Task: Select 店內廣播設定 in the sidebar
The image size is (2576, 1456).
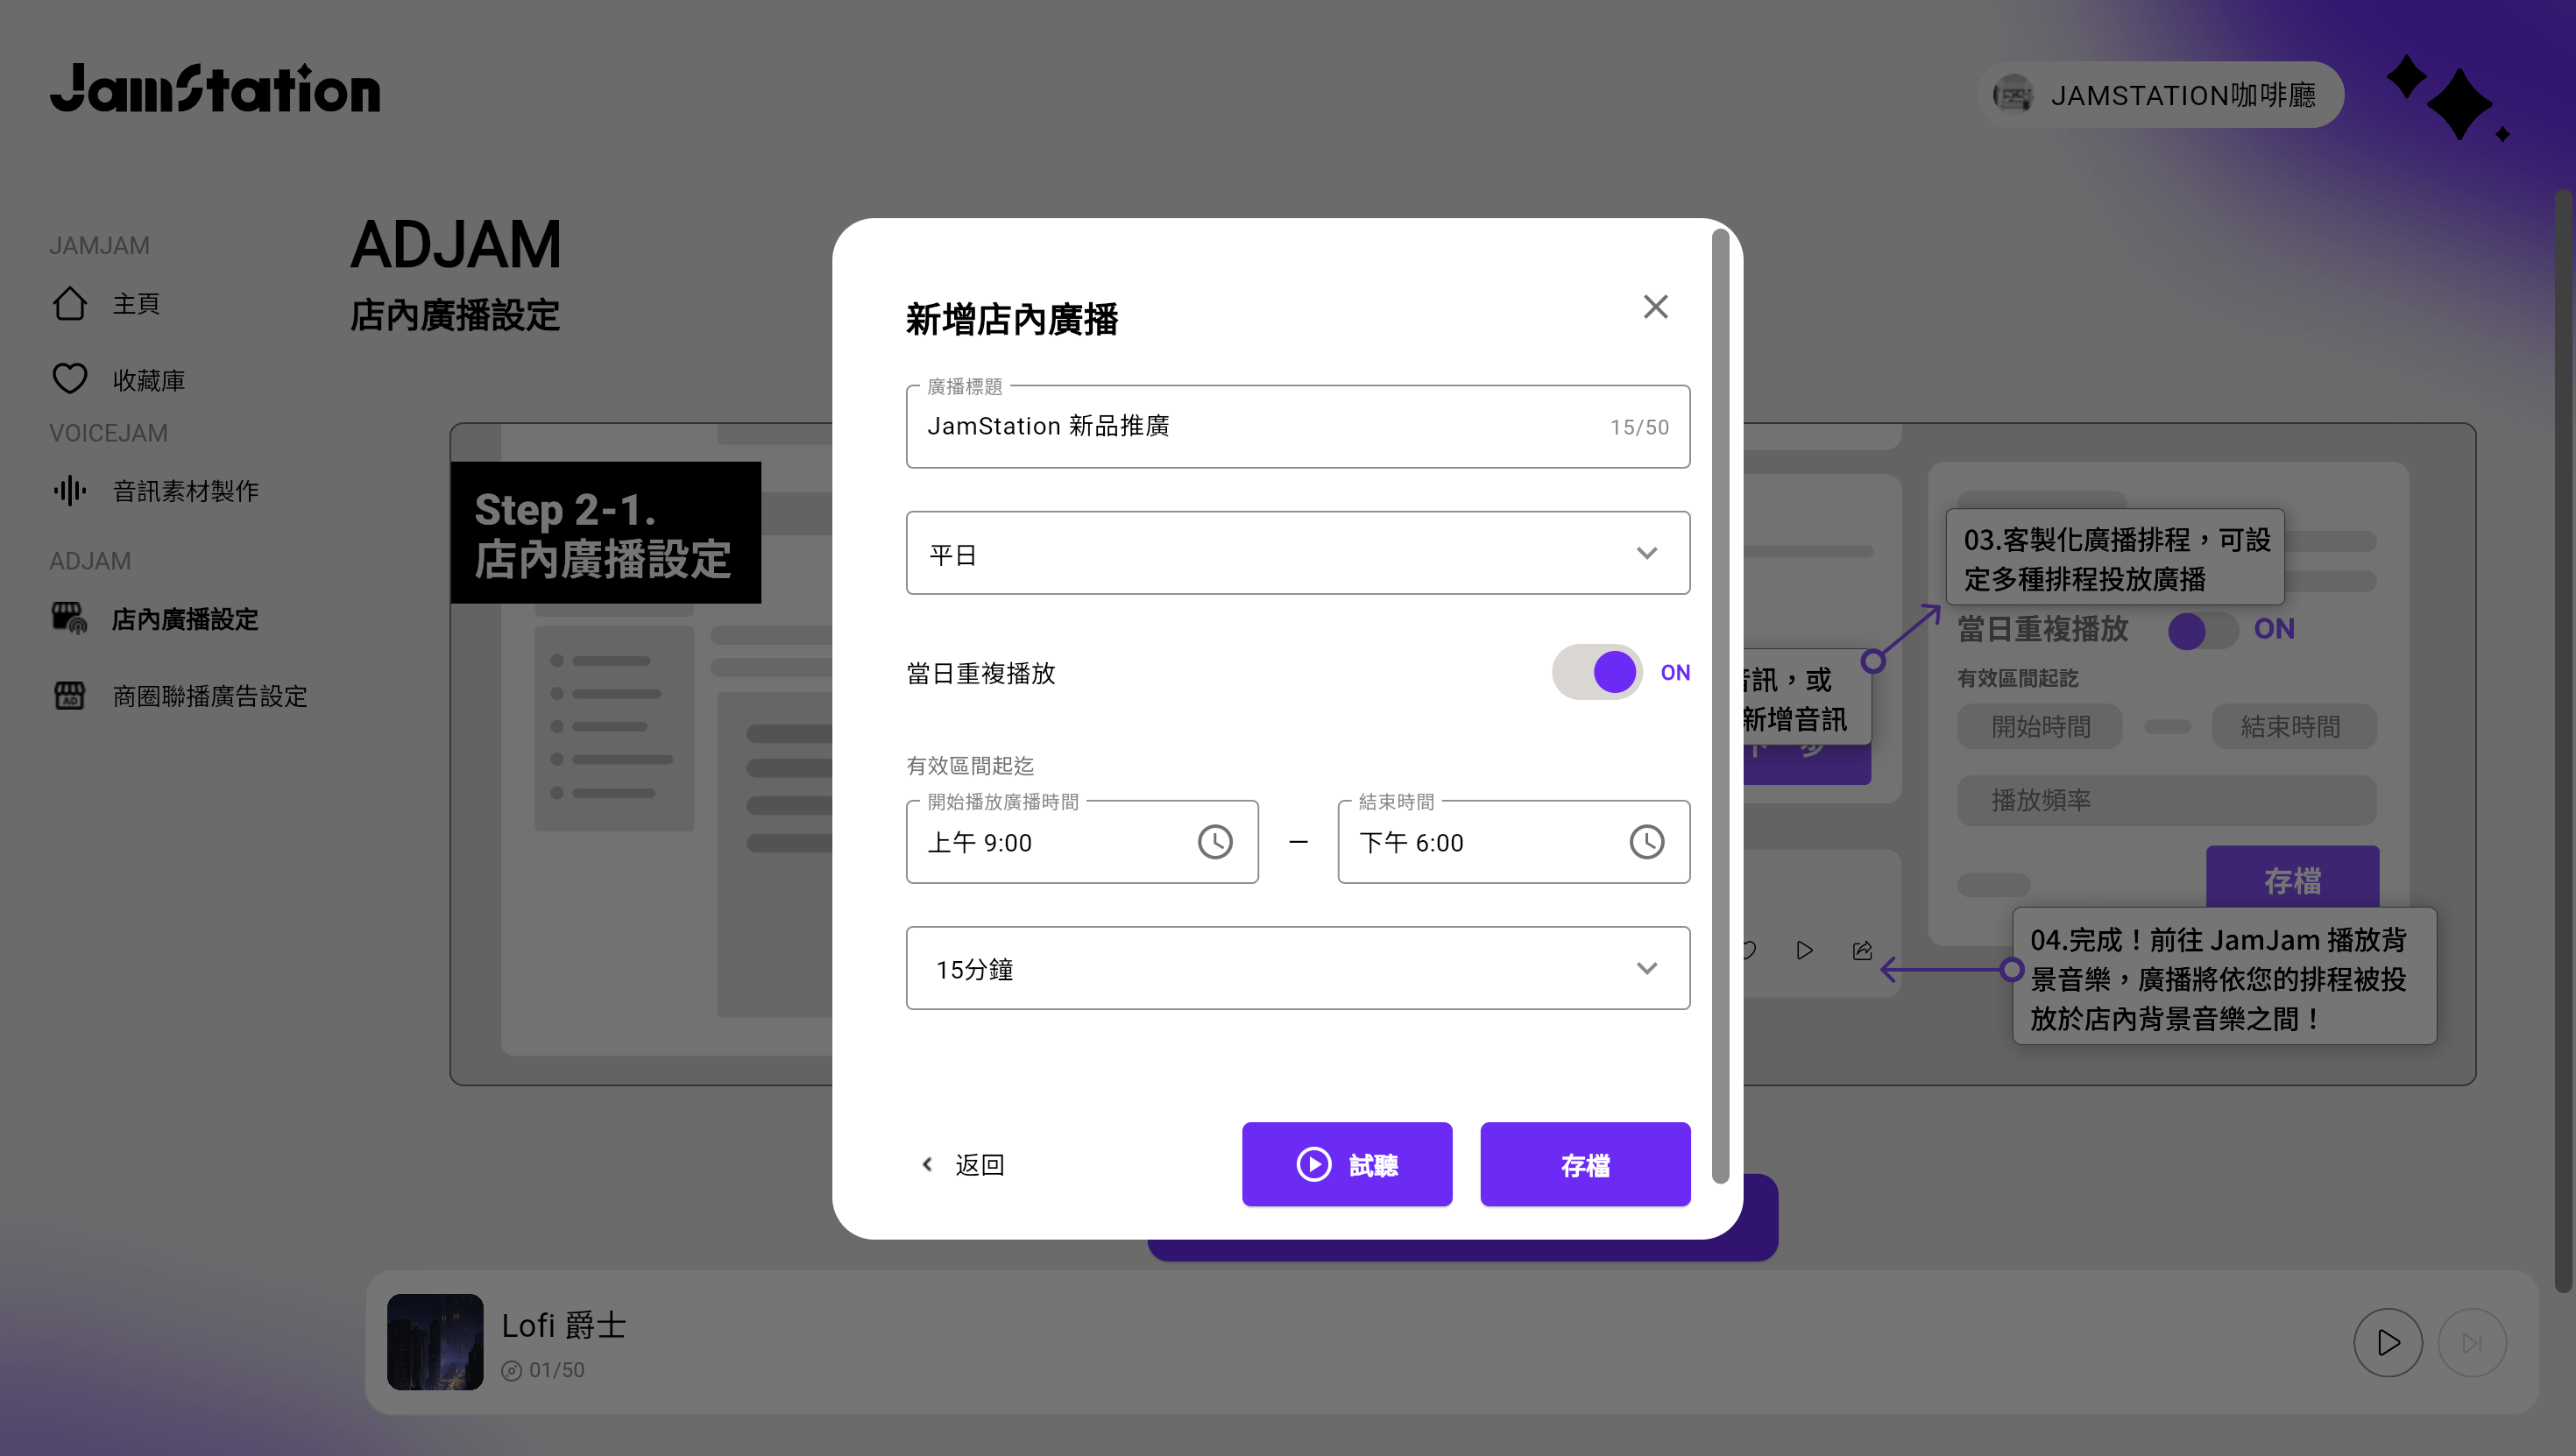Action: pyautogui.click(x=185, y=619)
